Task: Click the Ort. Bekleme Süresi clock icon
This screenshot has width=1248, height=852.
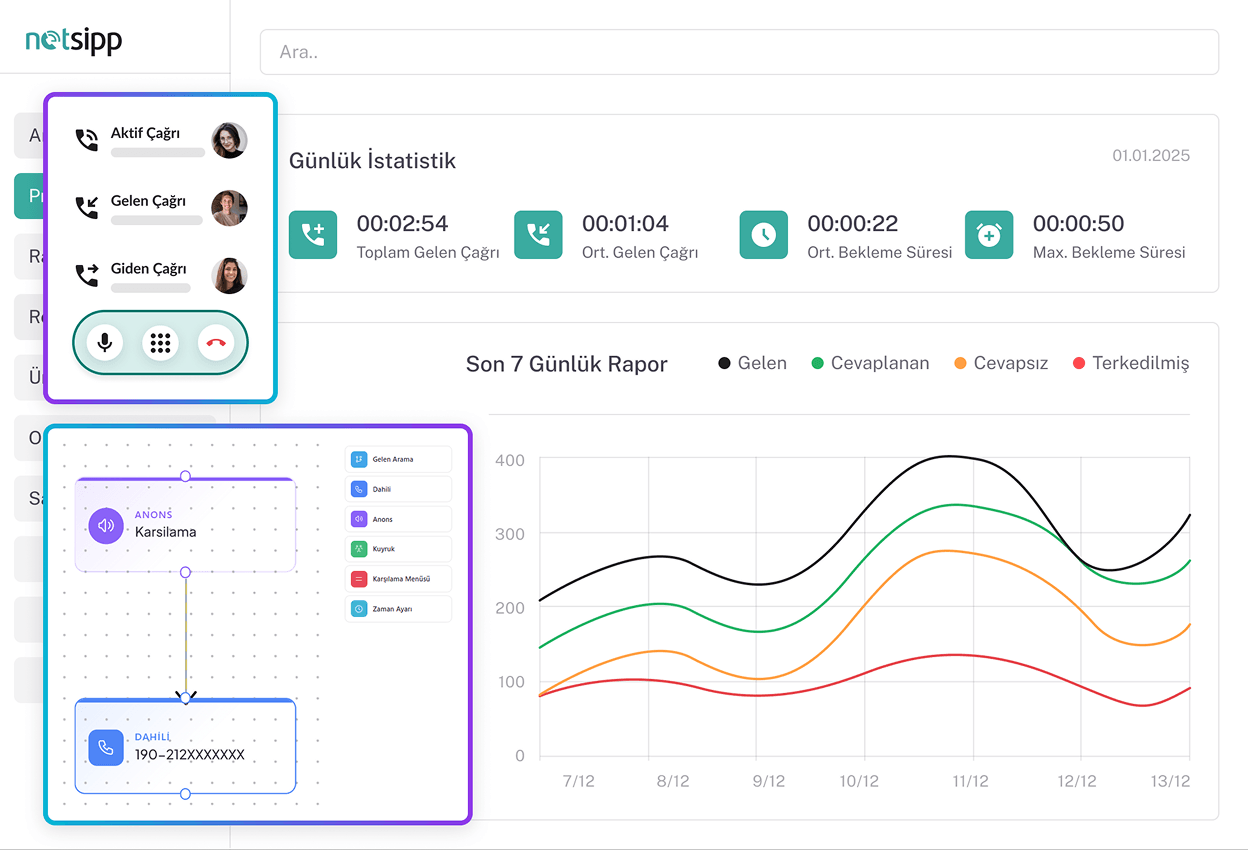Action: click(x=763, y=235)
